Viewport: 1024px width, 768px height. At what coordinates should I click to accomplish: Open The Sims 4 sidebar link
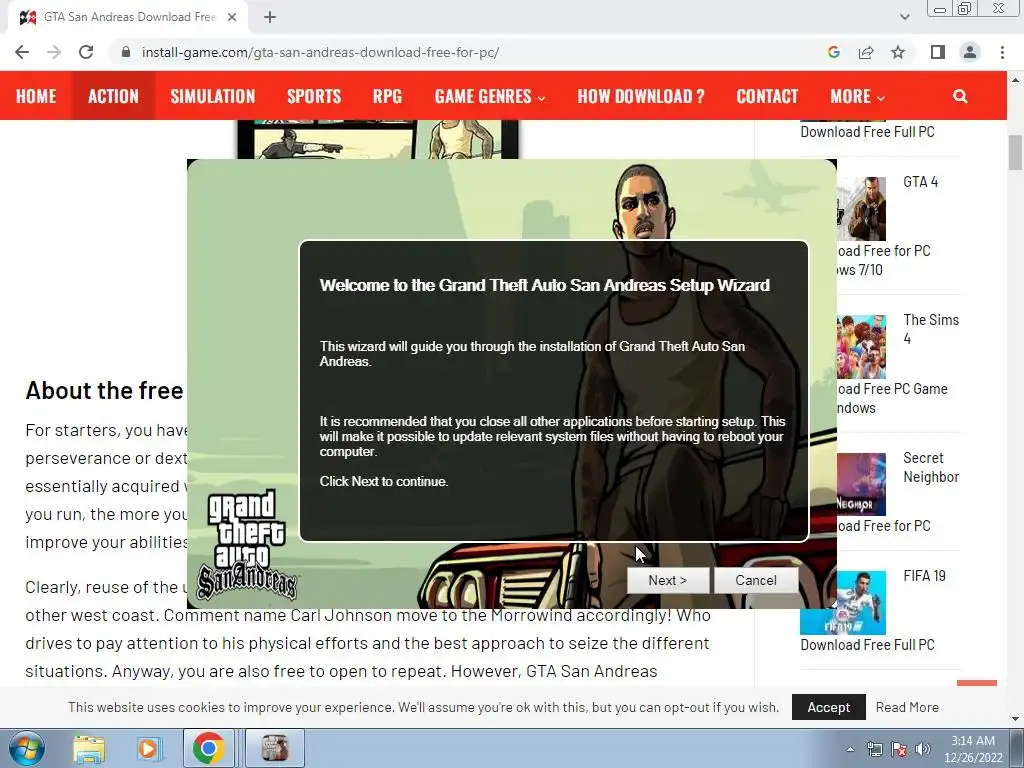coord(931,329)
